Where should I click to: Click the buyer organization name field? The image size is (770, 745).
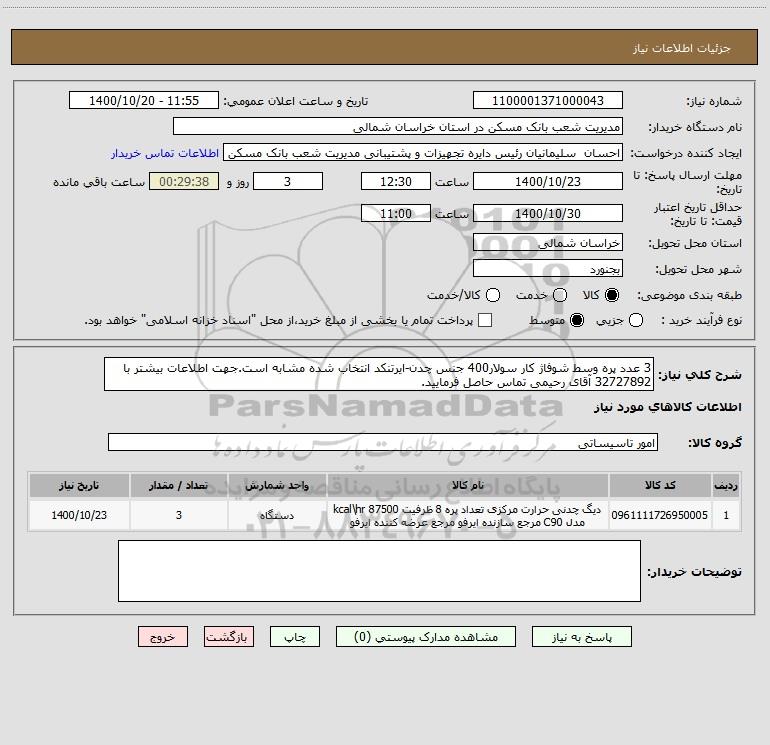point(398,126)
